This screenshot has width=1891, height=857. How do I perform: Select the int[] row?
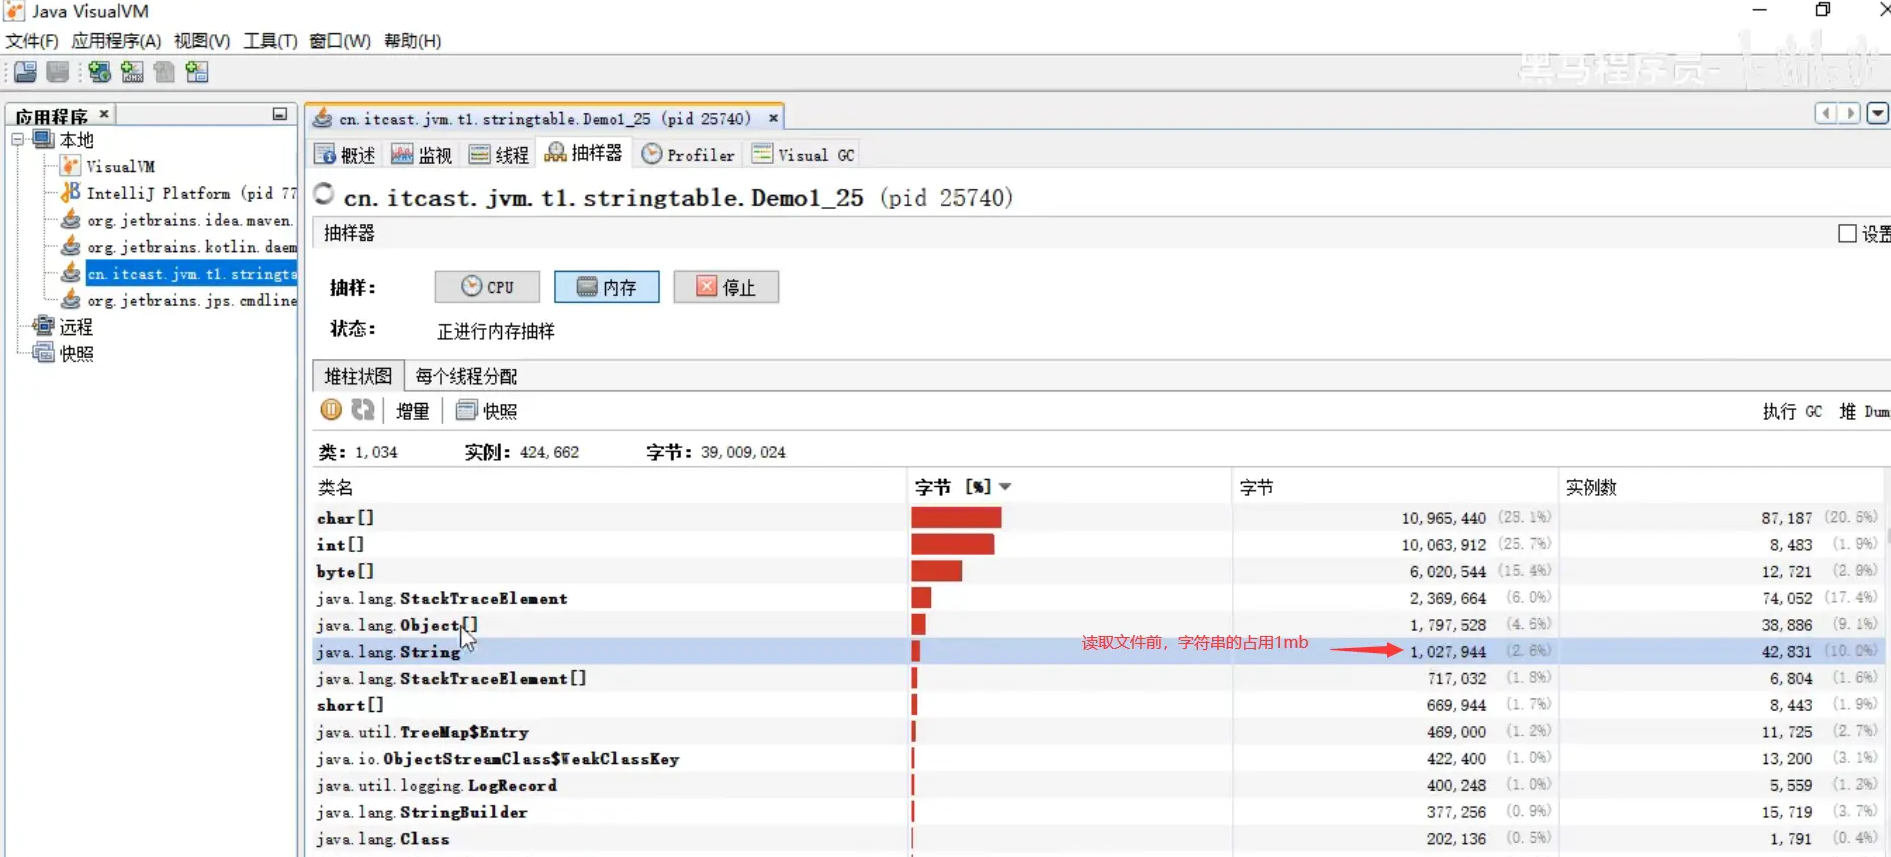tap(1099, 545)
